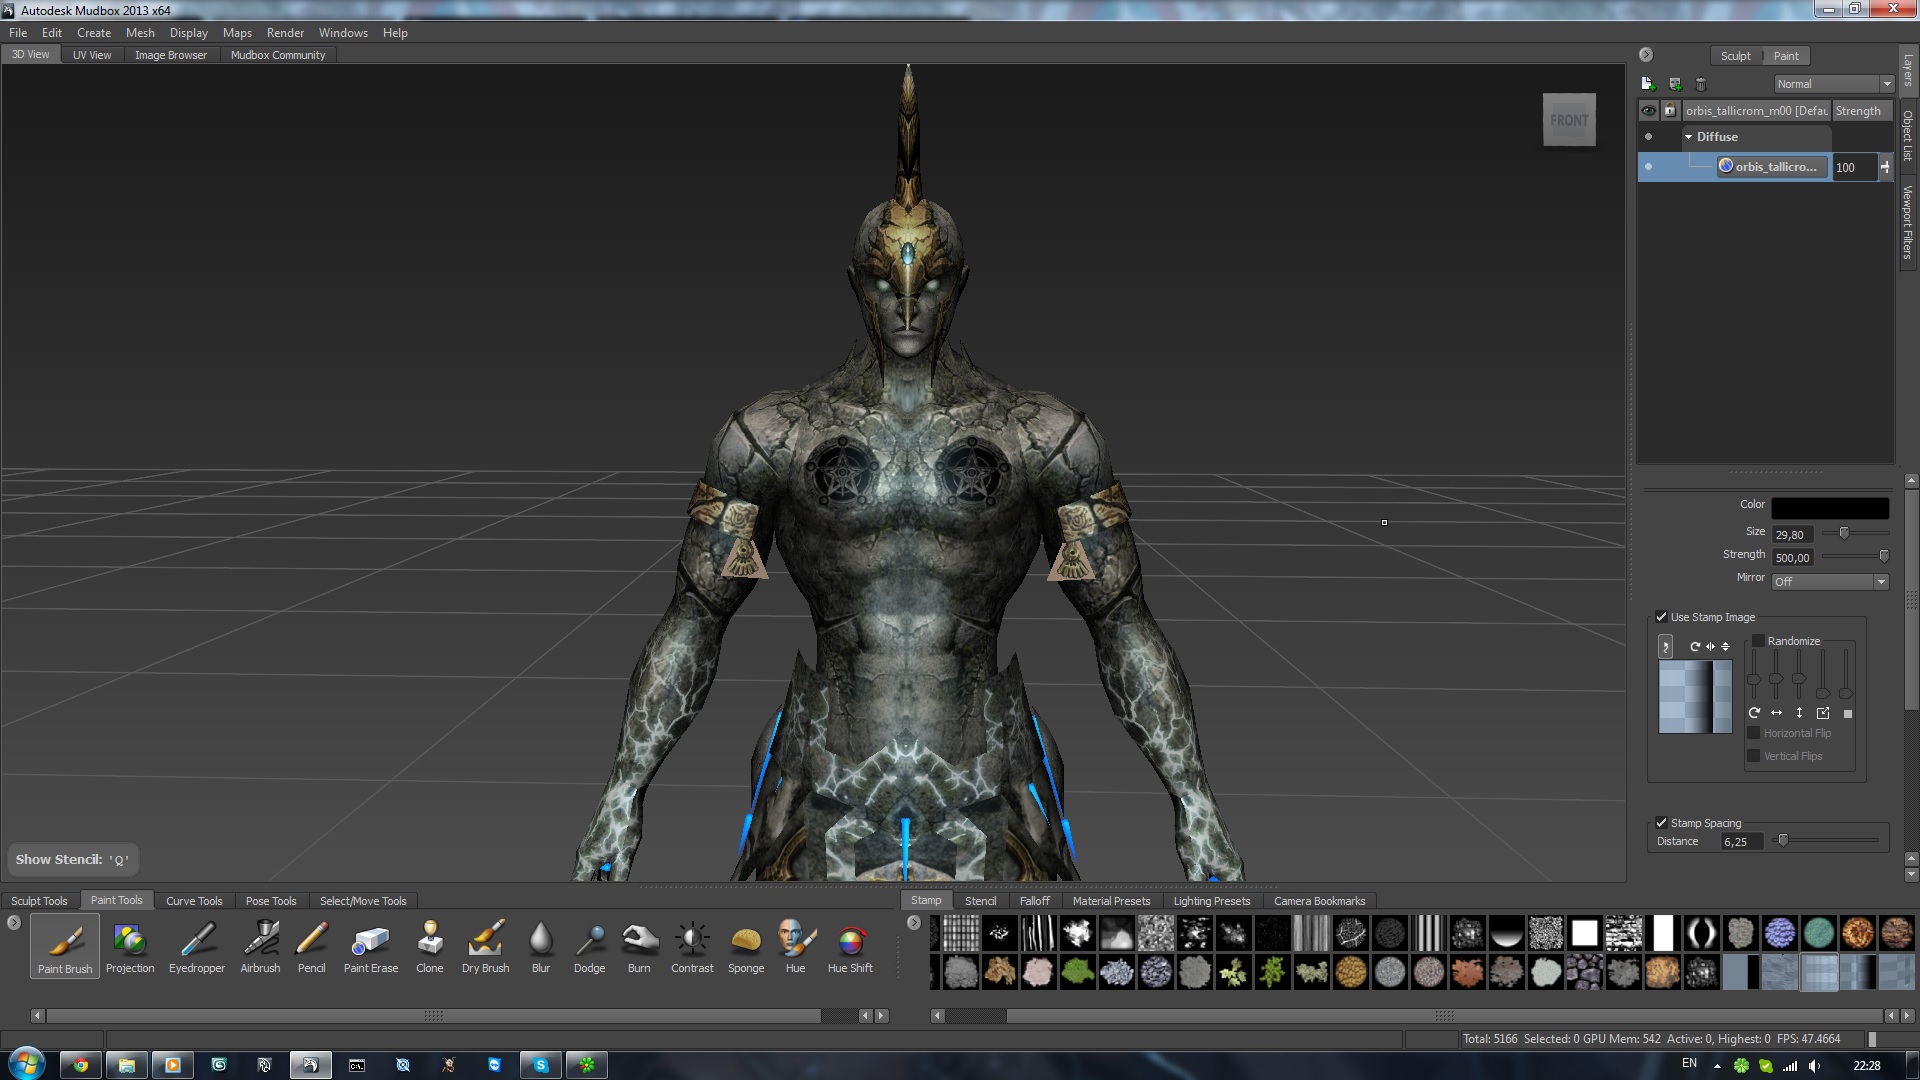
Task: Select the Pencil tool
Action: (x=312, y=946)
